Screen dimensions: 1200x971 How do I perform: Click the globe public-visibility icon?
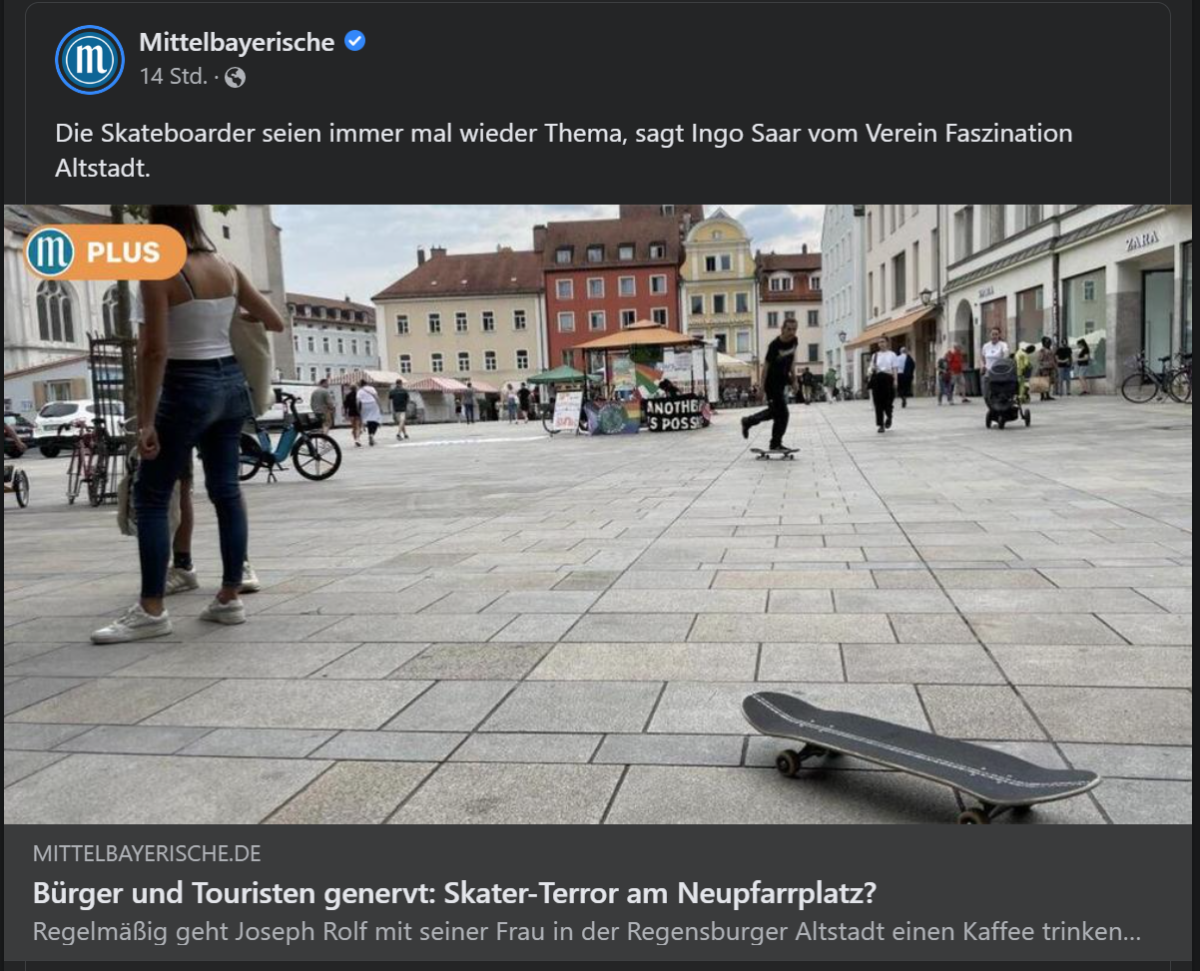[x=235, y=77]
